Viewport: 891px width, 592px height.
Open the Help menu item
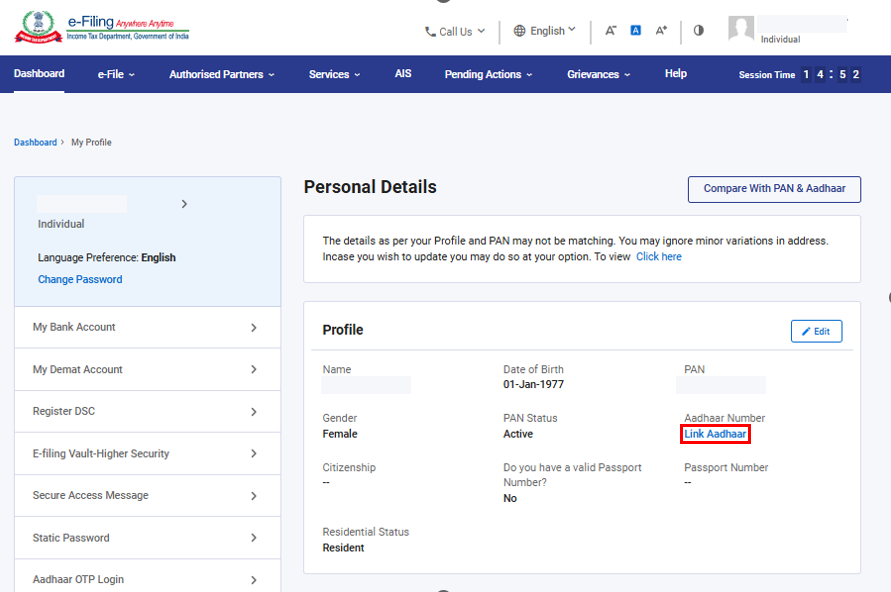tap(676, 74)
